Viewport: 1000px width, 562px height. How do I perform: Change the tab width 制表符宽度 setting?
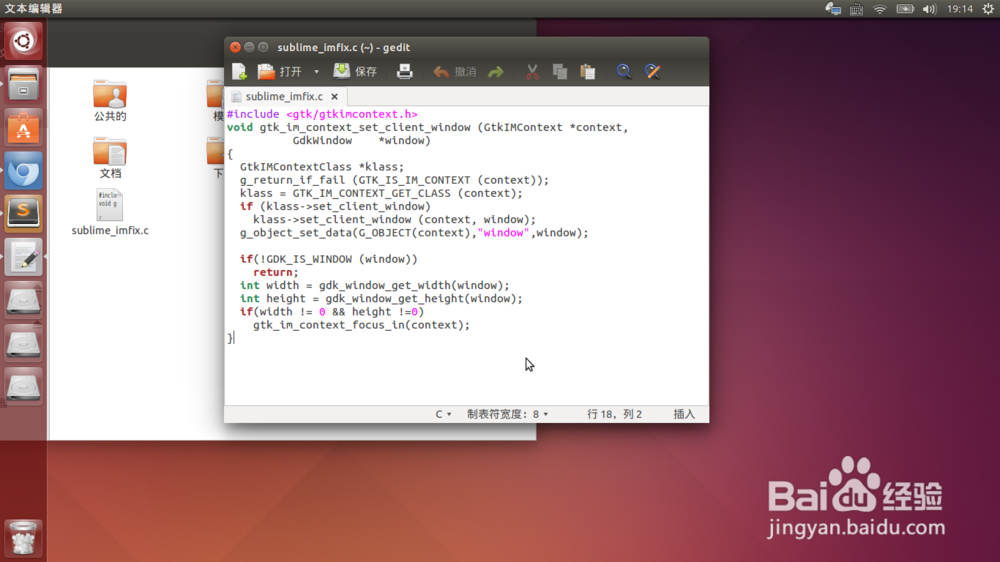pyautogui.click(x=507, y=414)
